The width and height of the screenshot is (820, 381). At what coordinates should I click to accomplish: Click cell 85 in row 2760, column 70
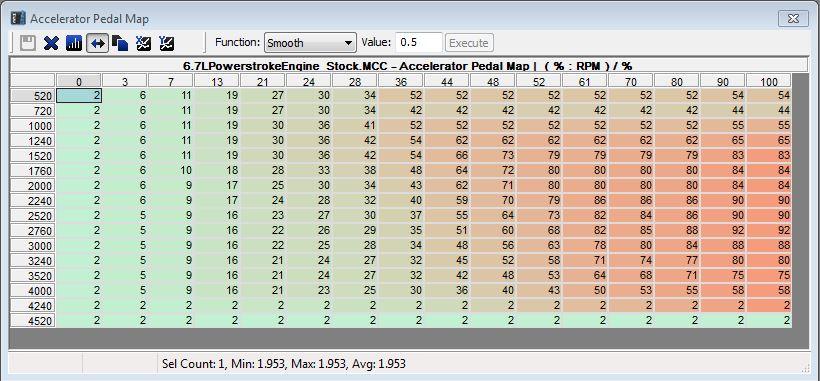[631, 231]
